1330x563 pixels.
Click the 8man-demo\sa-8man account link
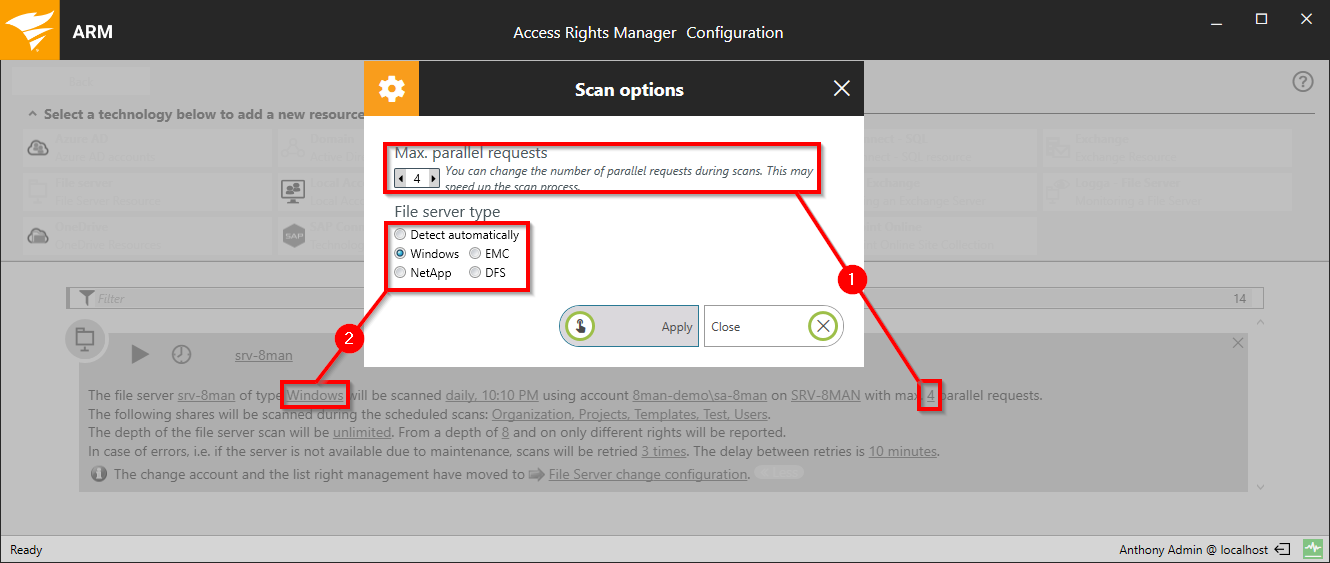coord(700,395)
